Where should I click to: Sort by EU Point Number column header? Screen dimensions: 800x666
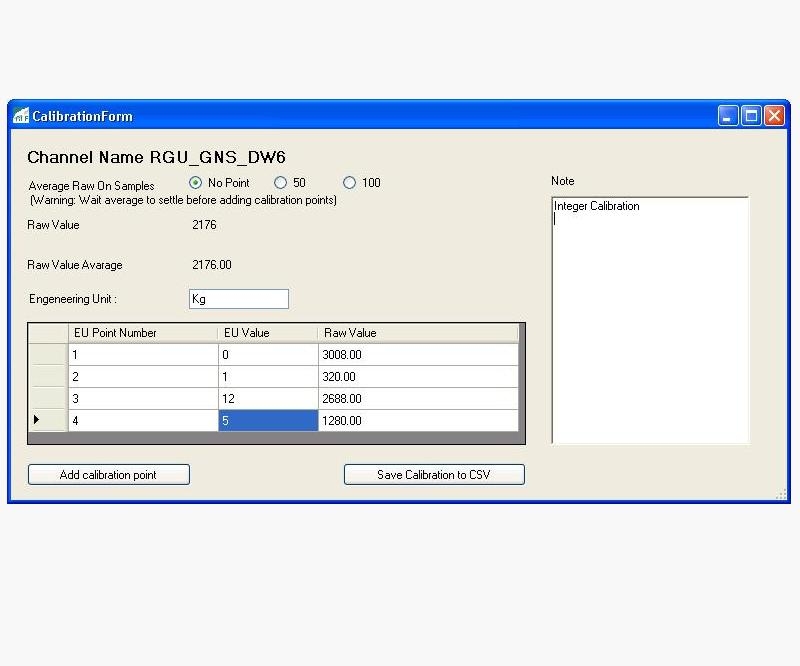pos(142,333)
